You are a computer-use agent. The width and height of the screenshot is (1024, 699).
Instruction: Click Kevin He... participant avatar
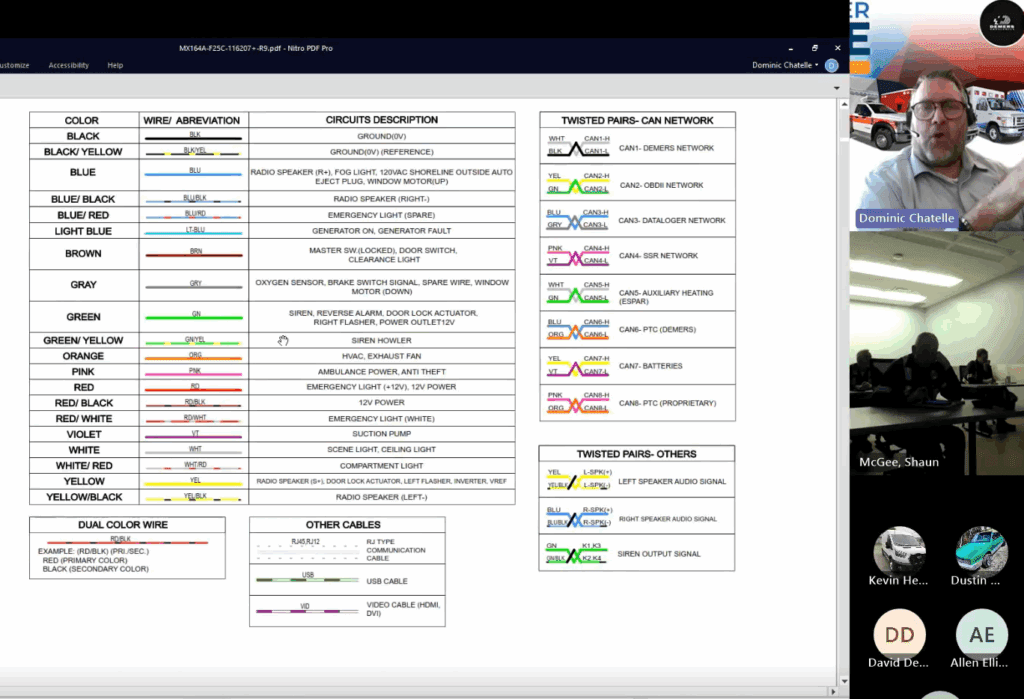coord(899,552)
